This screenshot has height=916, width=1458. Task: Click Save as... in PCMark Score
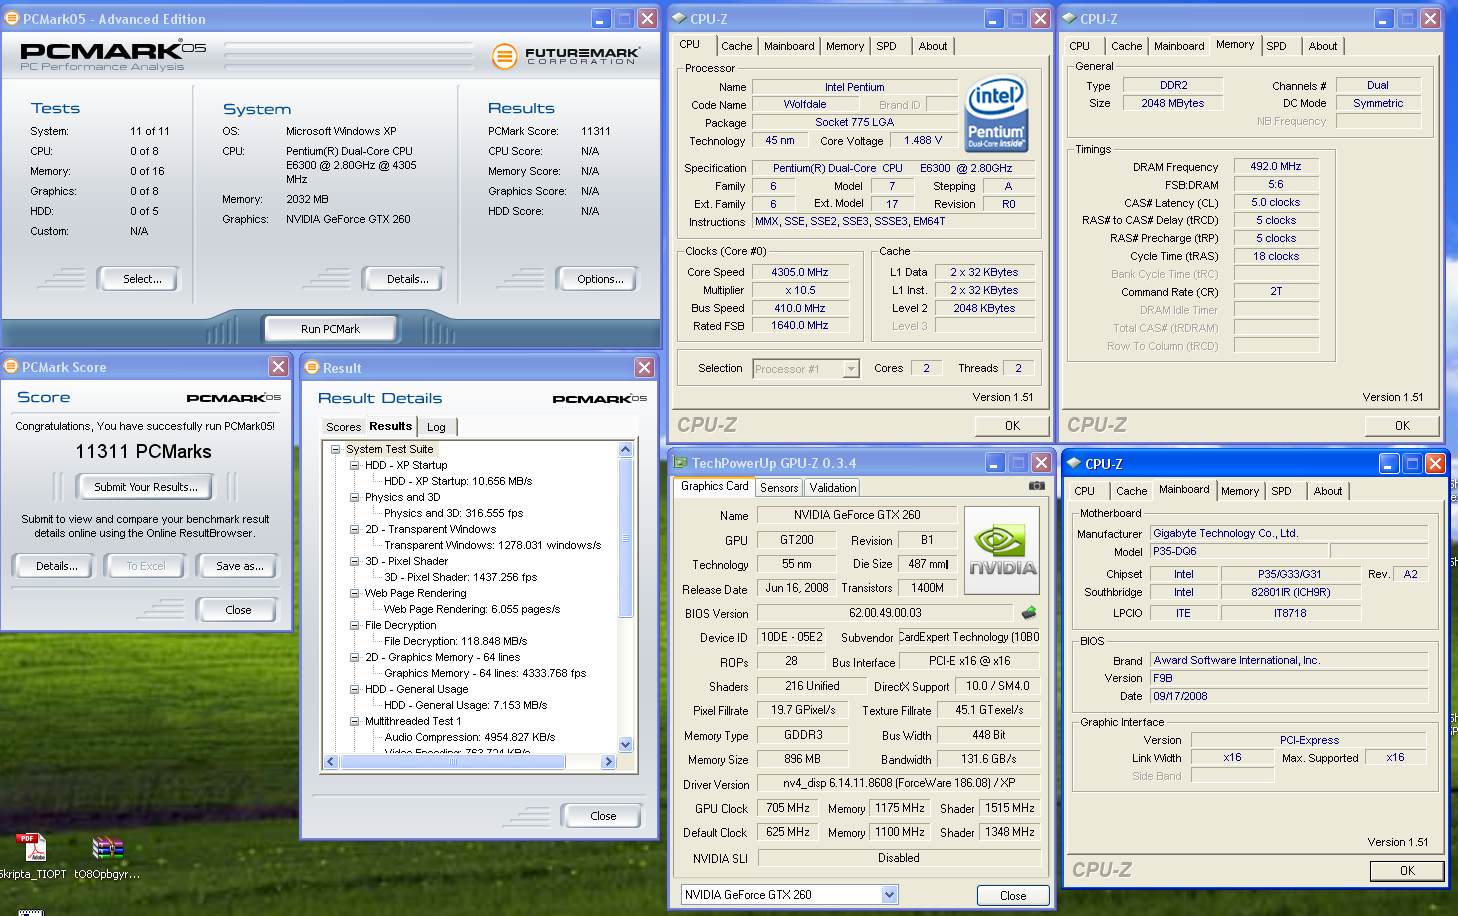click(240, 566)
